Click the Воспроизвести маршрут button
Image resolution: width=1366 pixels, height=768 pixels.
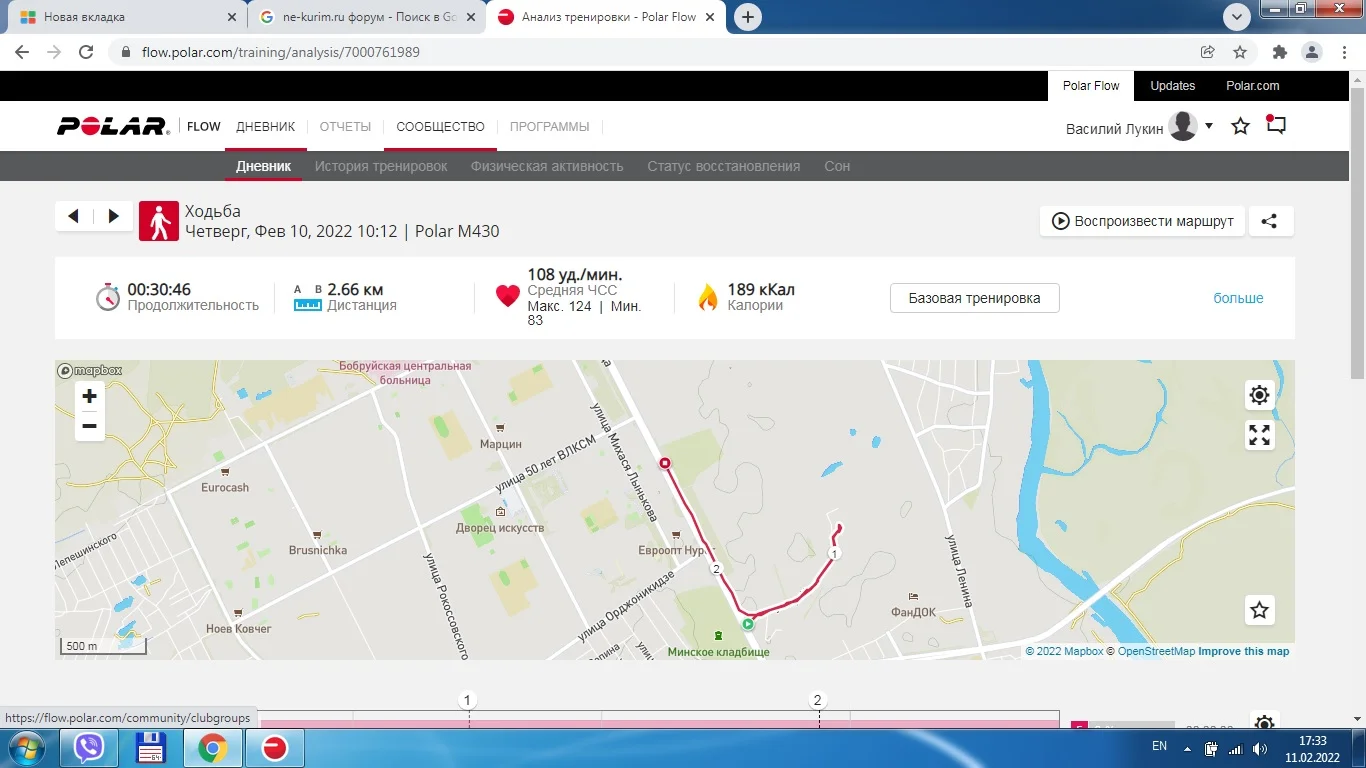1142,221
